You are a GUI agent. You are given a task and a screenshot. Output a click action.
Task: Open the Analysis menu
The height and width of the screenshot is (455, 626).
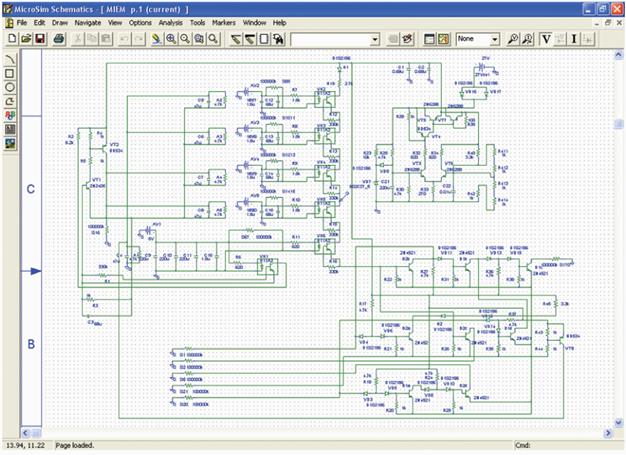pyautogui.click(x=170, y=22)
